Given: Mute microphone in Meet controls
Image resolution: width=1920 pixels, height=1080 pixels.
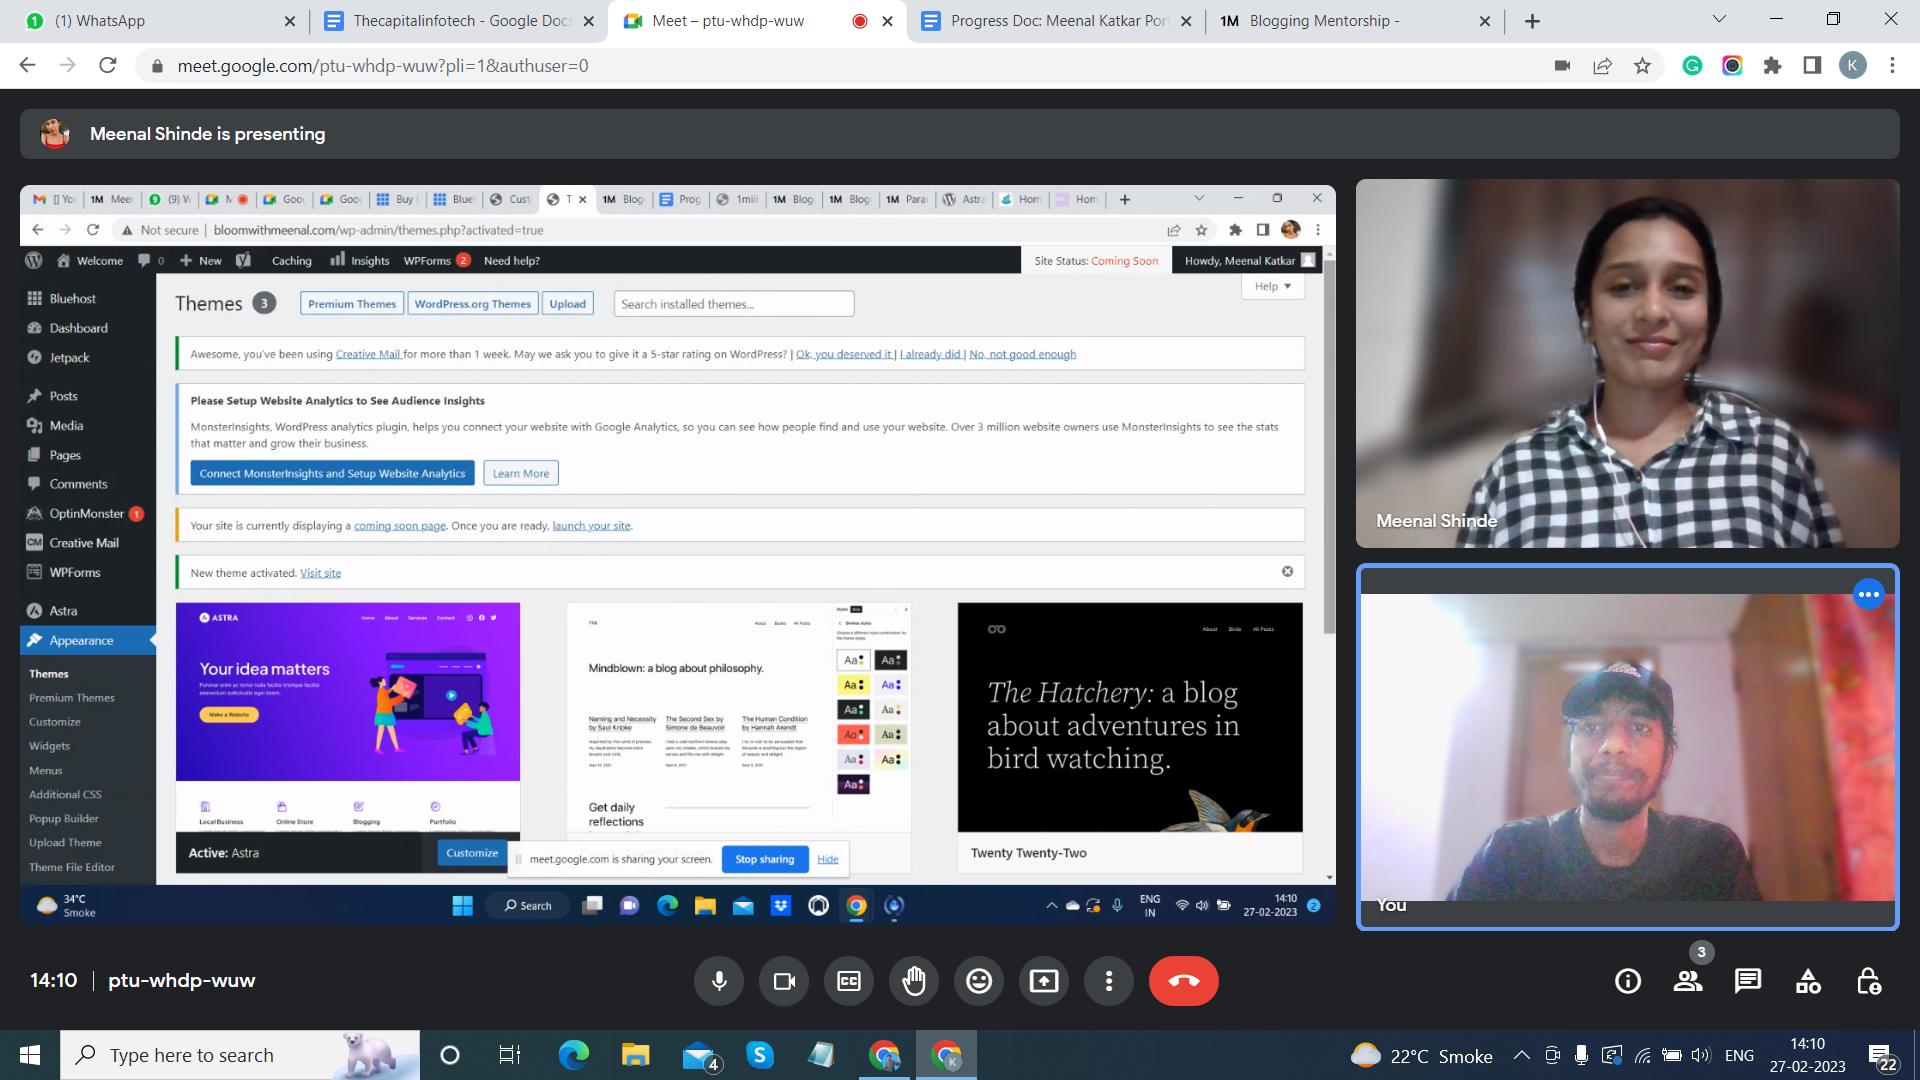Looking at the screenshot, I should click(x=719, y=981).
